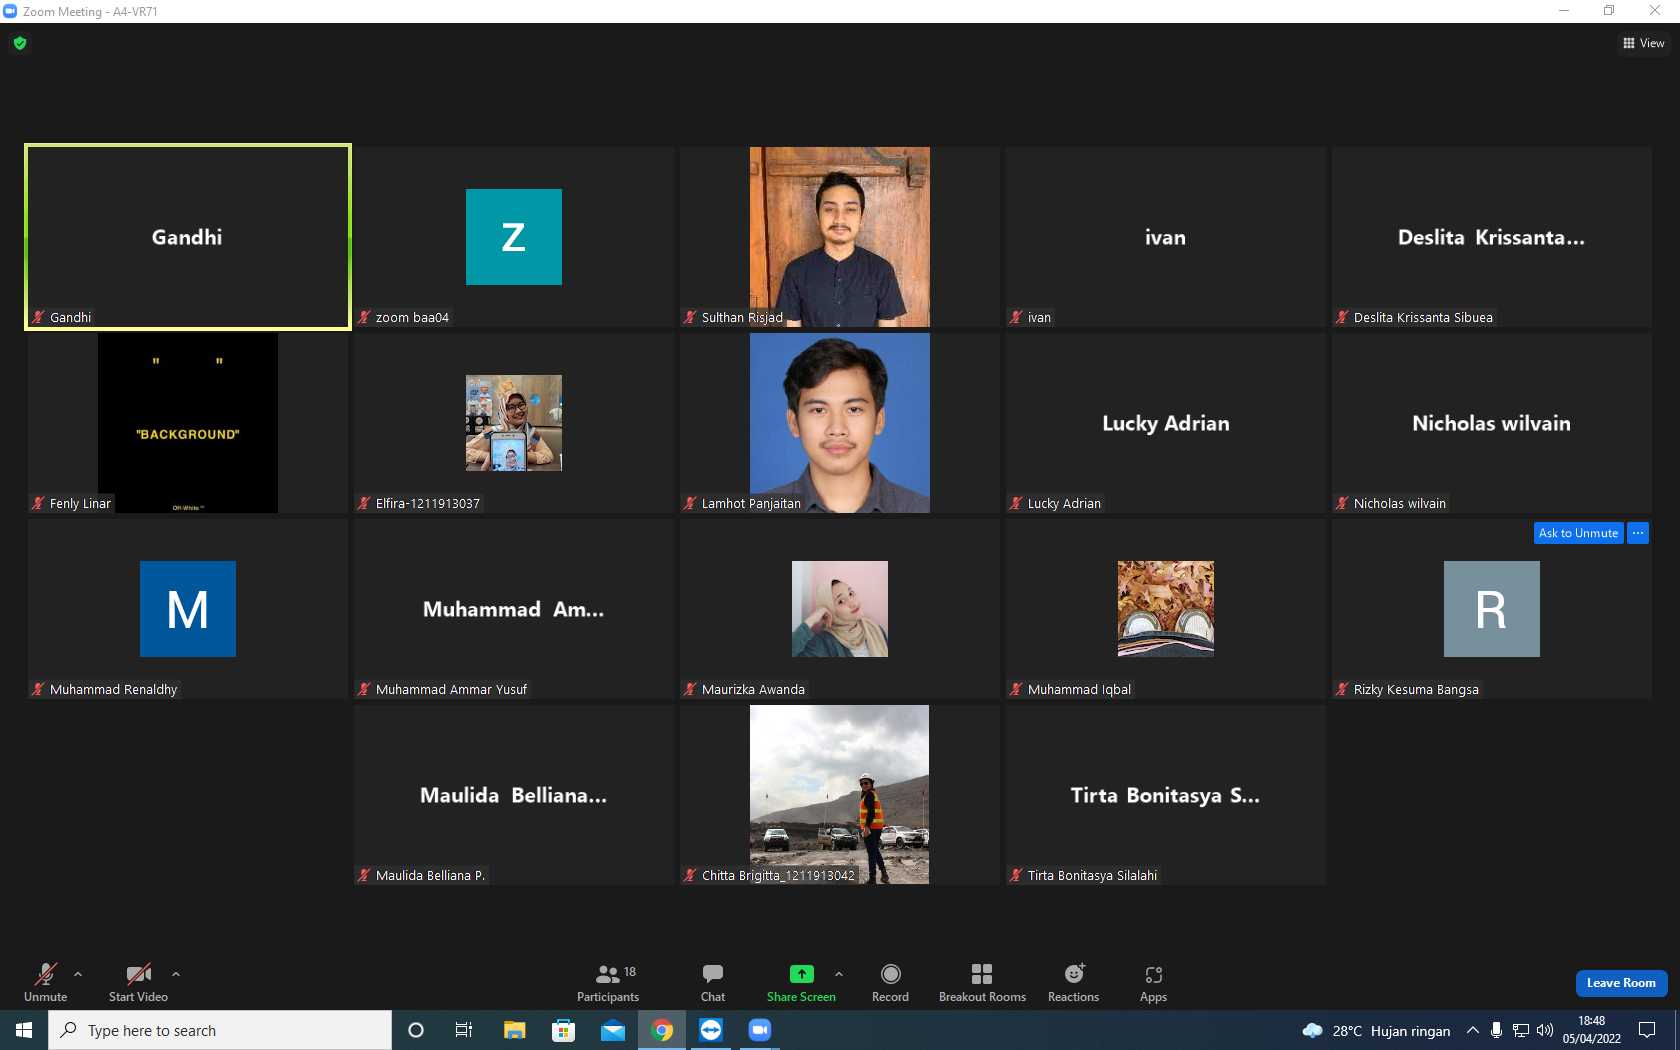Expand video options arrow beside Start Video

pyautogui.click(x=176, y=973)
